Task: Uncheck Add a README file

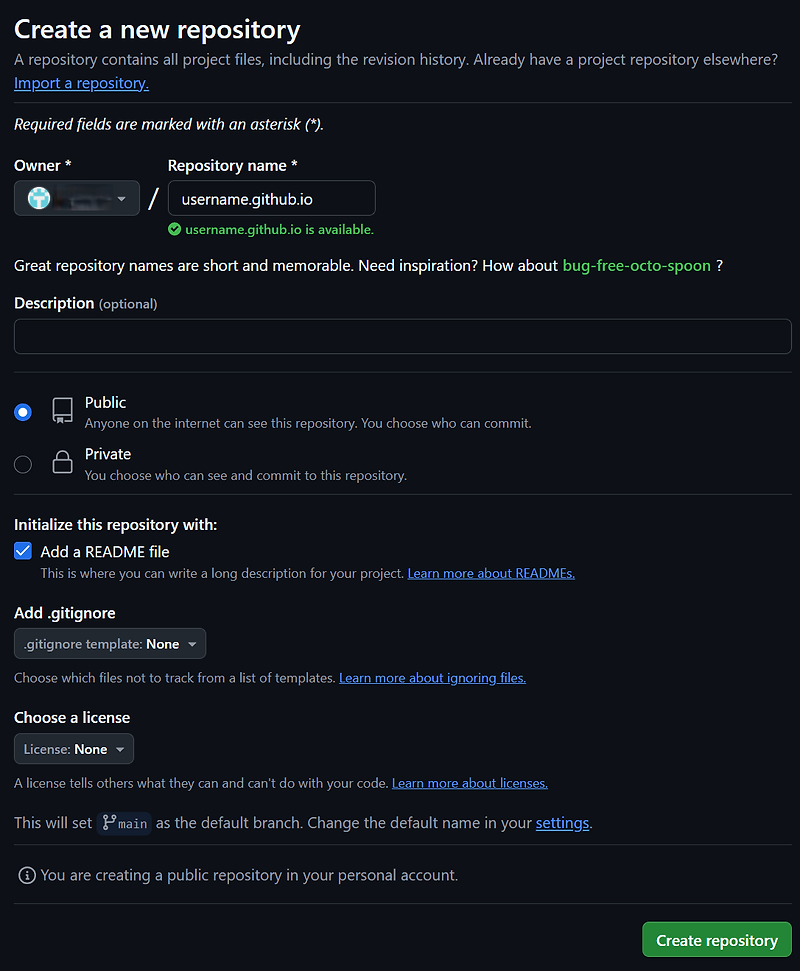Action: coord(22,550)
